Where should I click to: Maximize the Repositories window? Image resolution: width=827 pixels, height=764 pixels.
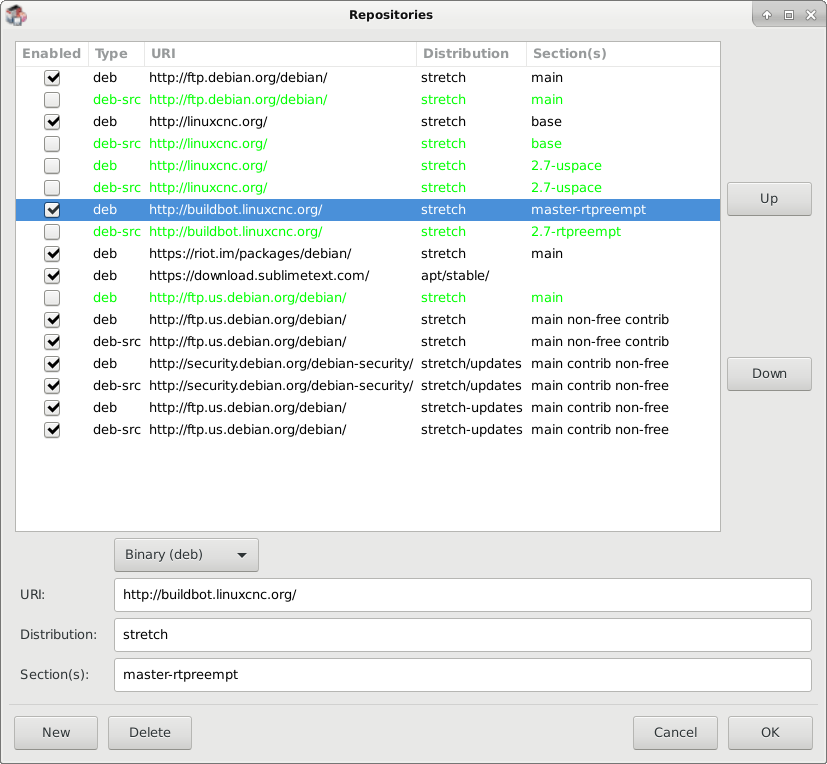pos(789,15)
